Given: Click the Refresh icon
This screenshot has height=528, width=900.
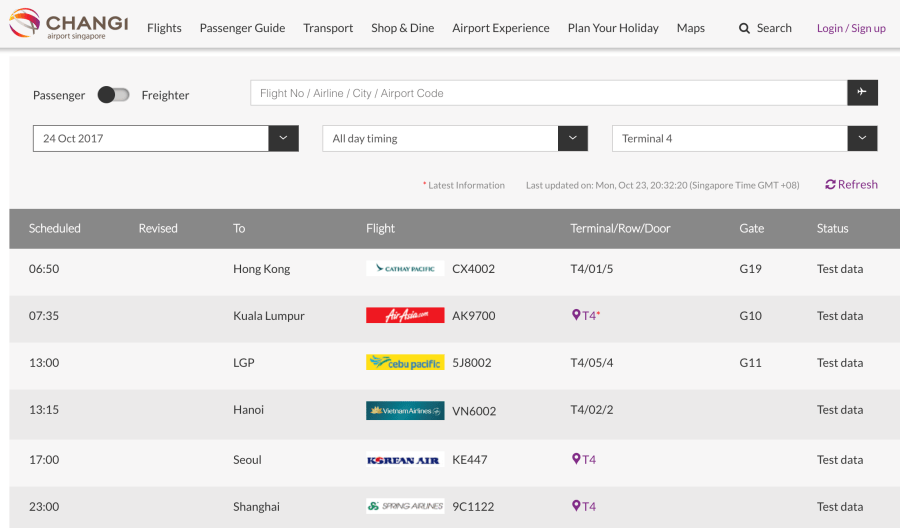Looking at the screenshot, I should click(x=830, y=185).
